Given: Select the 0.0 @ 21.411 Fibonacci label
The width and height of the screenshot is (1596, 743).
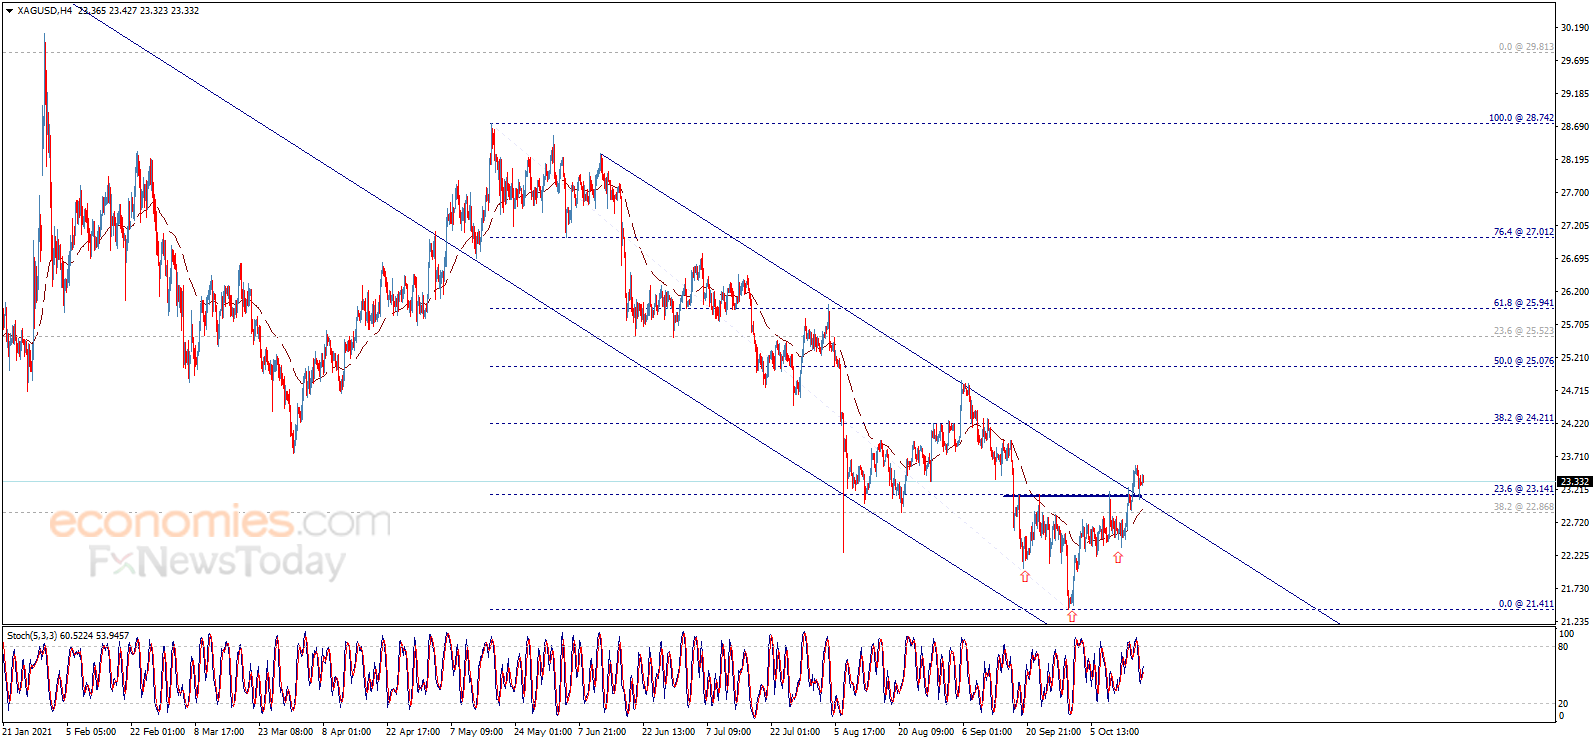Looking at the screenshot, I should pyautogui.click(x=1525, y=604).
